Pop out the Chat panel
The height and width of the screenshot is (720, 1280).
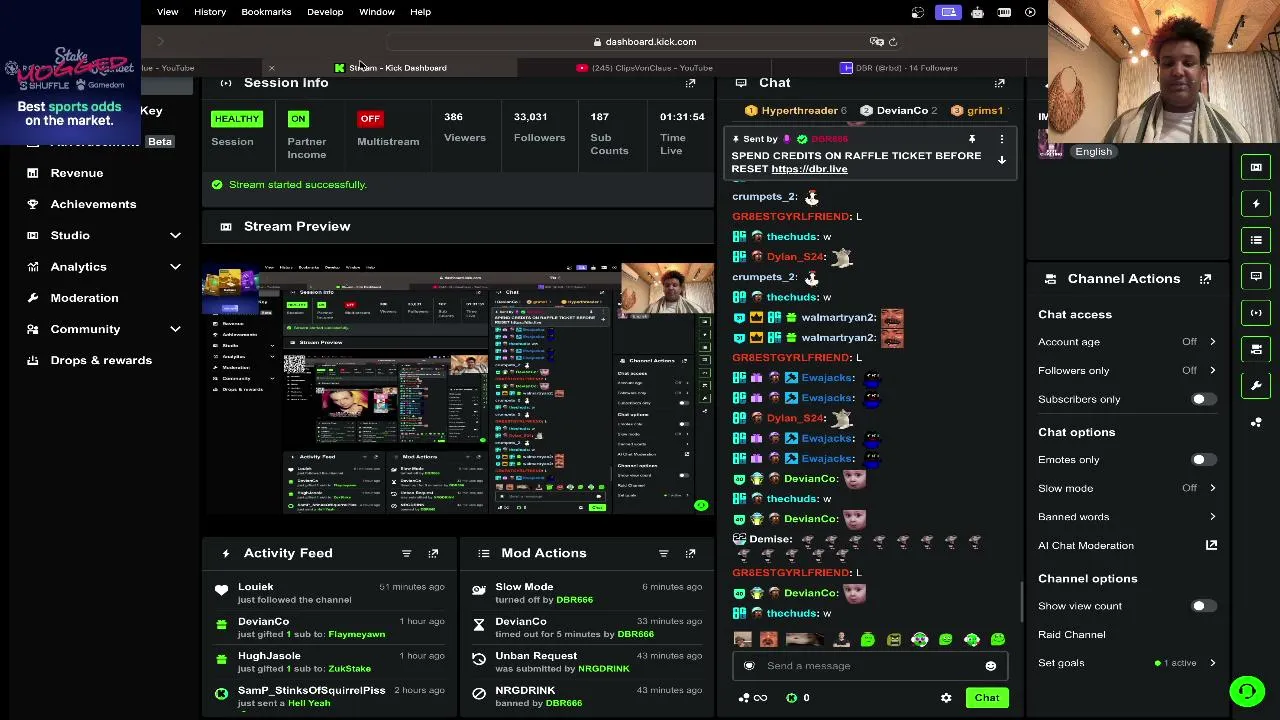pyautogui.click(x=999, y=83)
